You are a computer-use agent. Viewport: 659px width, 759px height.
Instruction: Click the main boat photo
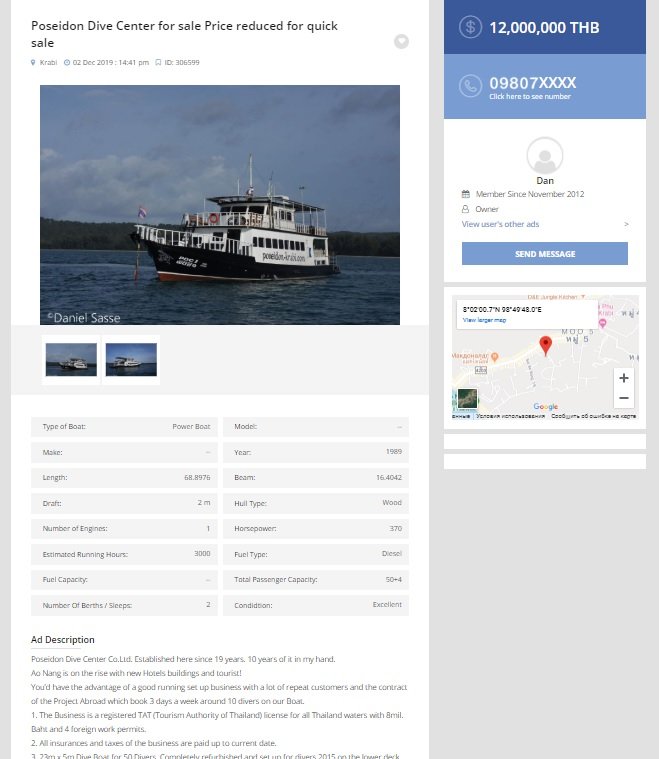click(x=220, y=205)
